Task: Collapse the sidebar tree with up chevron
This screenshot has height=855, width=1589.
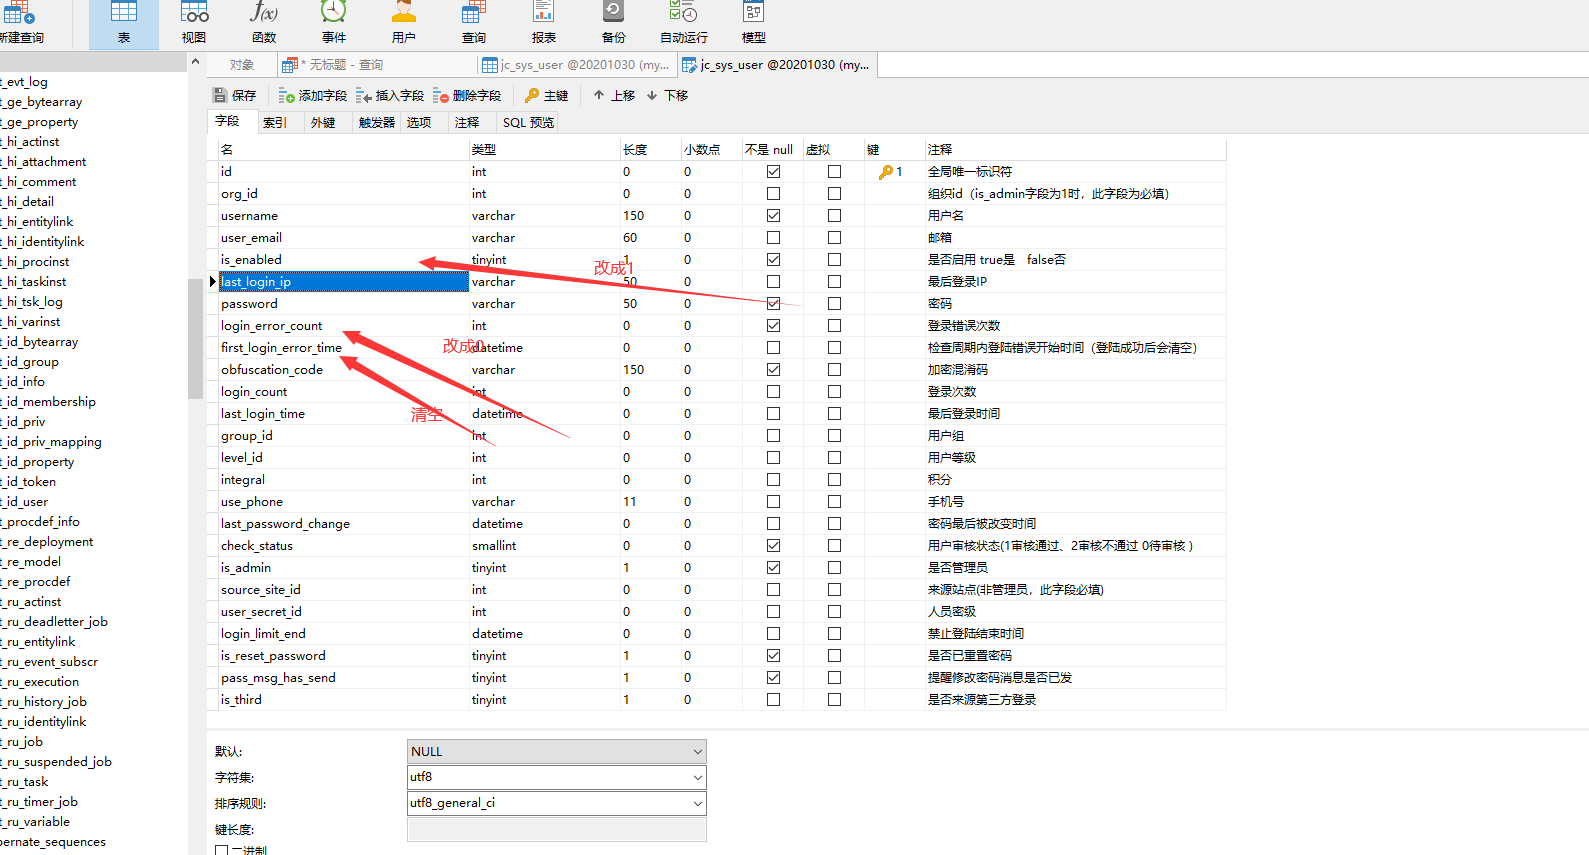Action: click(x=195, y=62)
